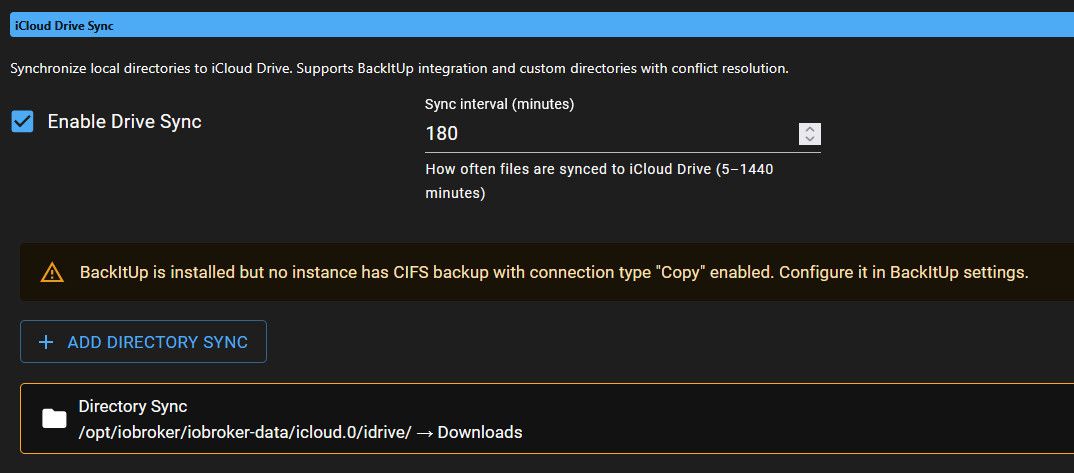Select the /opt/iobroker/iobroker-data/icloud.0/idrive/ path text

[x=246, y=433]
